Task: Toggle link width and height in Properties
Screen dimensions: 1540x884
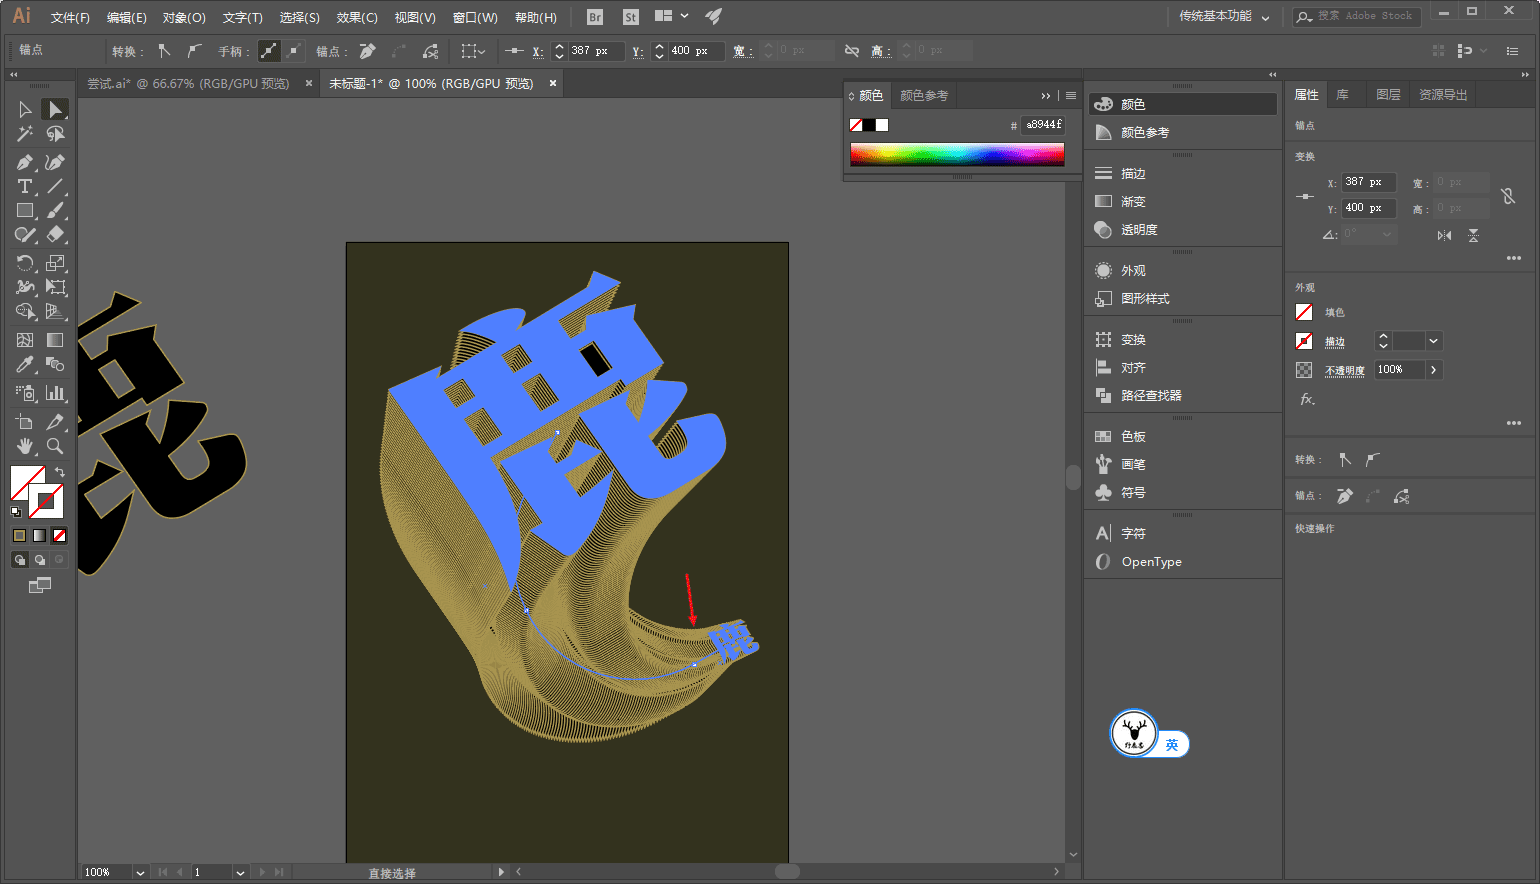Action: pyautogui.click(x=1508, y=196)
